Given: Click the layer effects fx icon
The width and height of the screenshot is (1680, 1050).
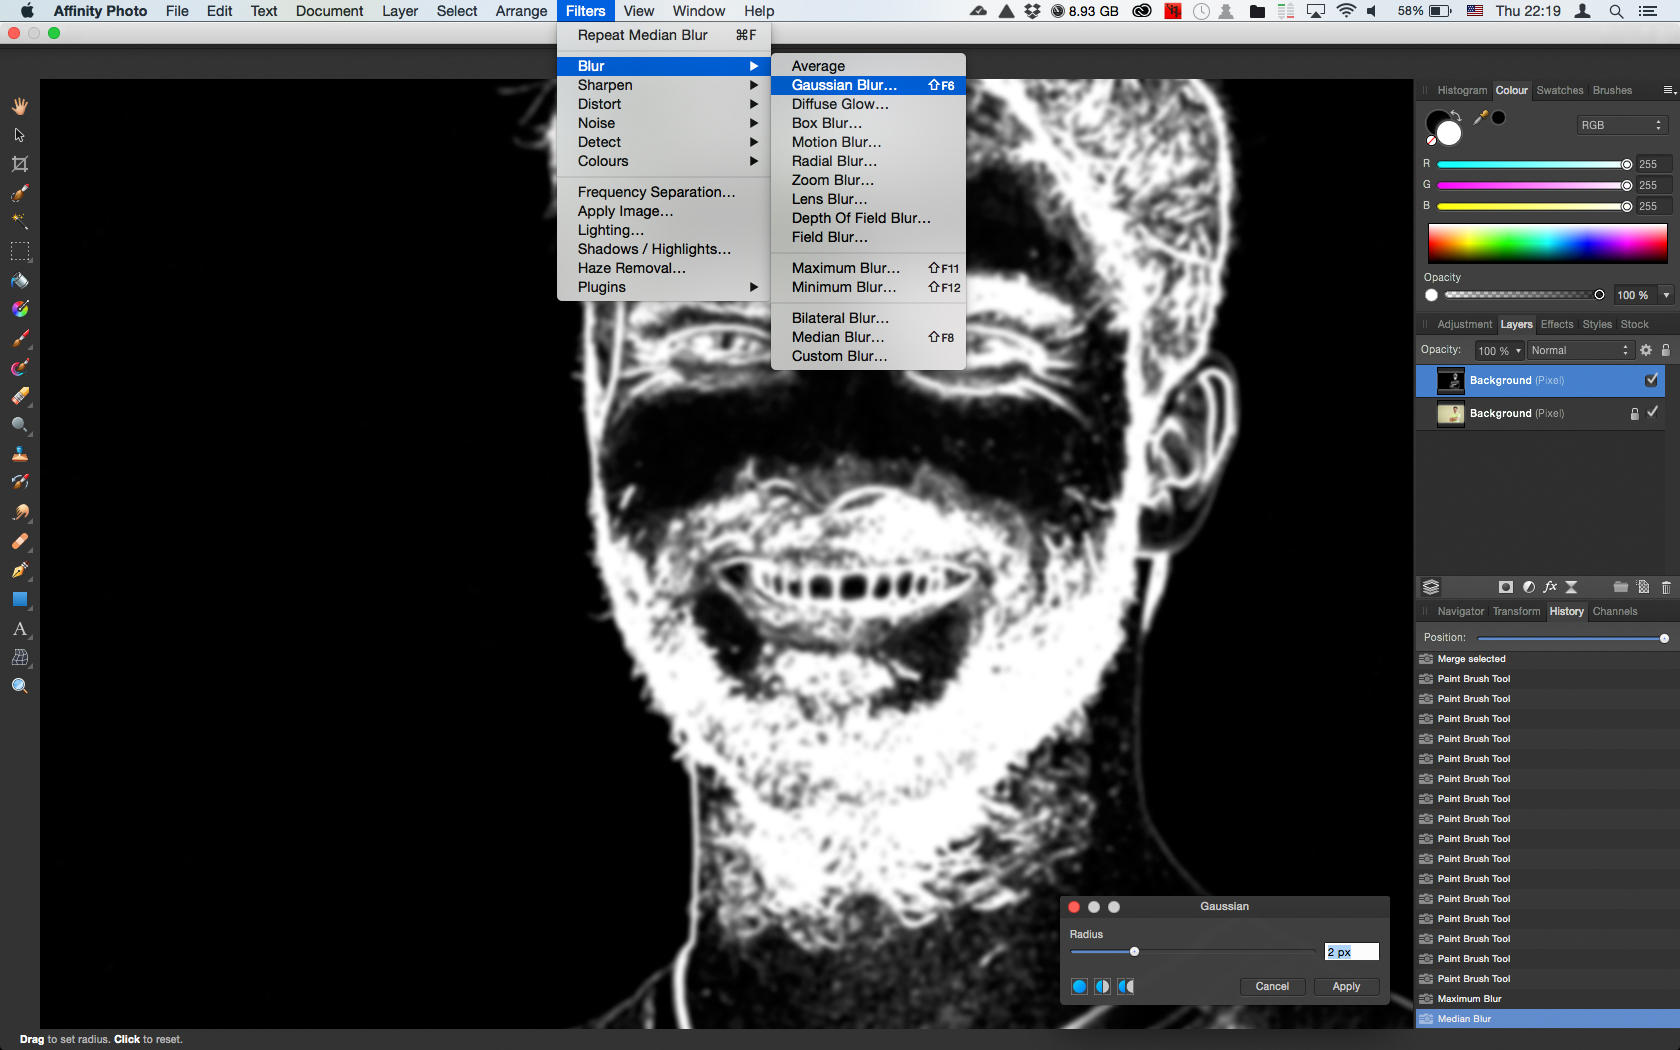Looking at the screenshot, I should coord(1550,587).
